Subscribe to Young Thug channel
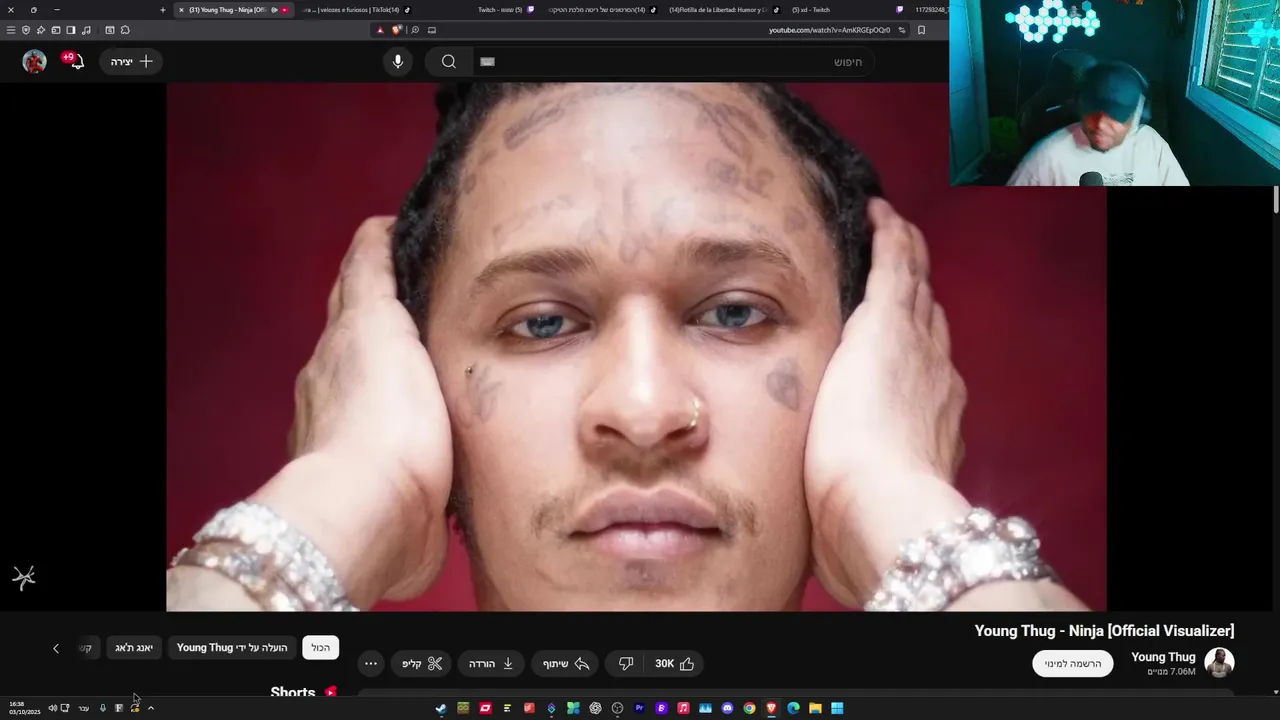This screenshot has height=720, width=1280. [1073, 663]
